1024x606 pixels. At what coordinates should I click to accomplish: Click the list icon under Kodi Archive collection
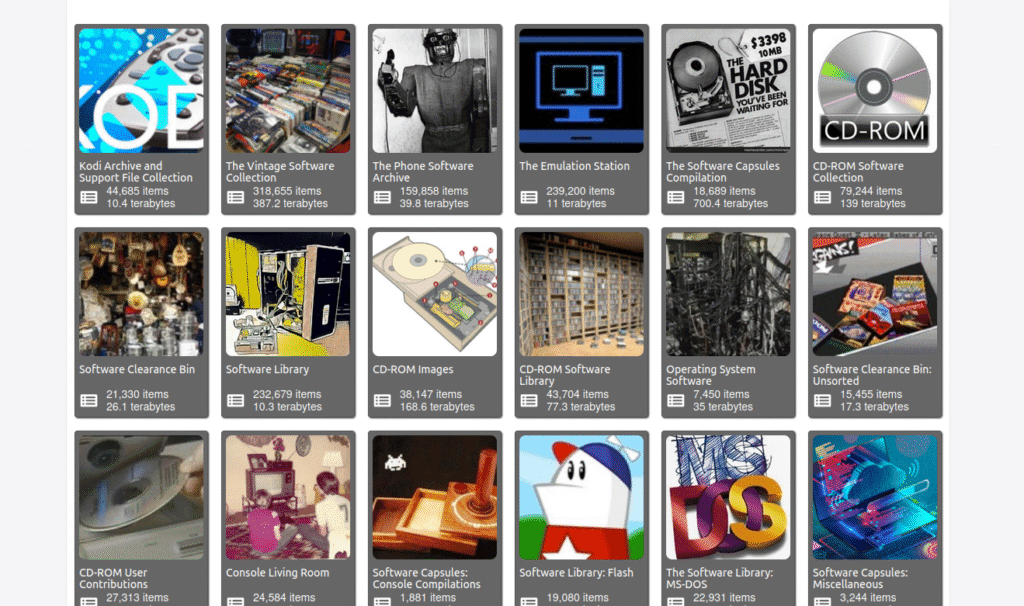pyautogui.click(x=89, y=197)
